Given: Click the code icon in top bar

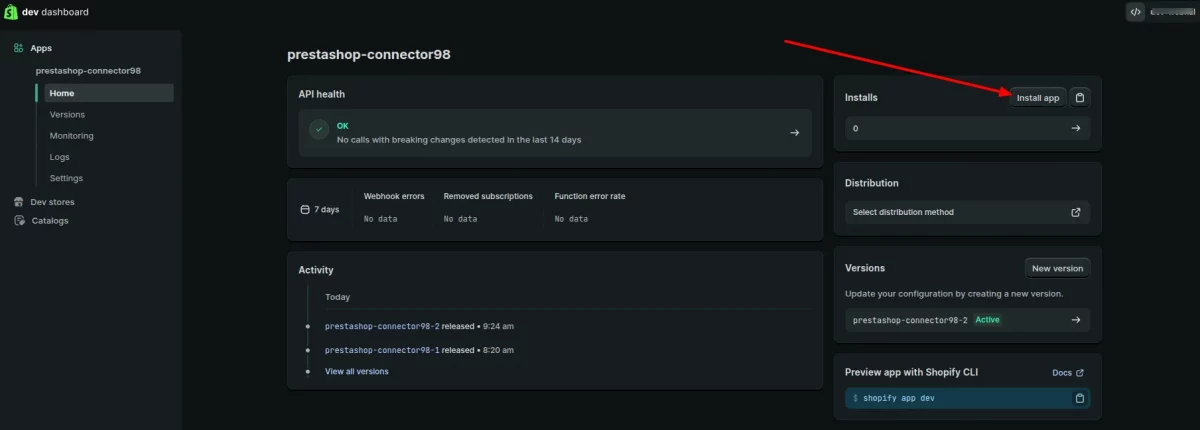Looking at the screenshot, I should click(1135, 12).
